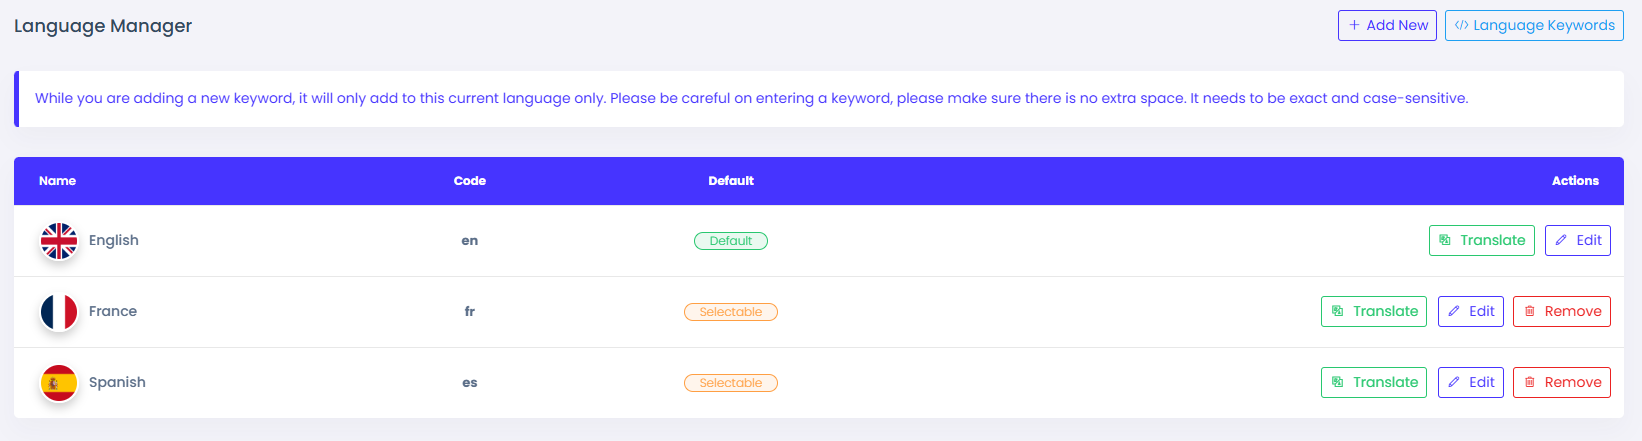This screenshot has height=441, width=1642.
Task: Click the pencil icon in English row
Action: pos(1561,240)
